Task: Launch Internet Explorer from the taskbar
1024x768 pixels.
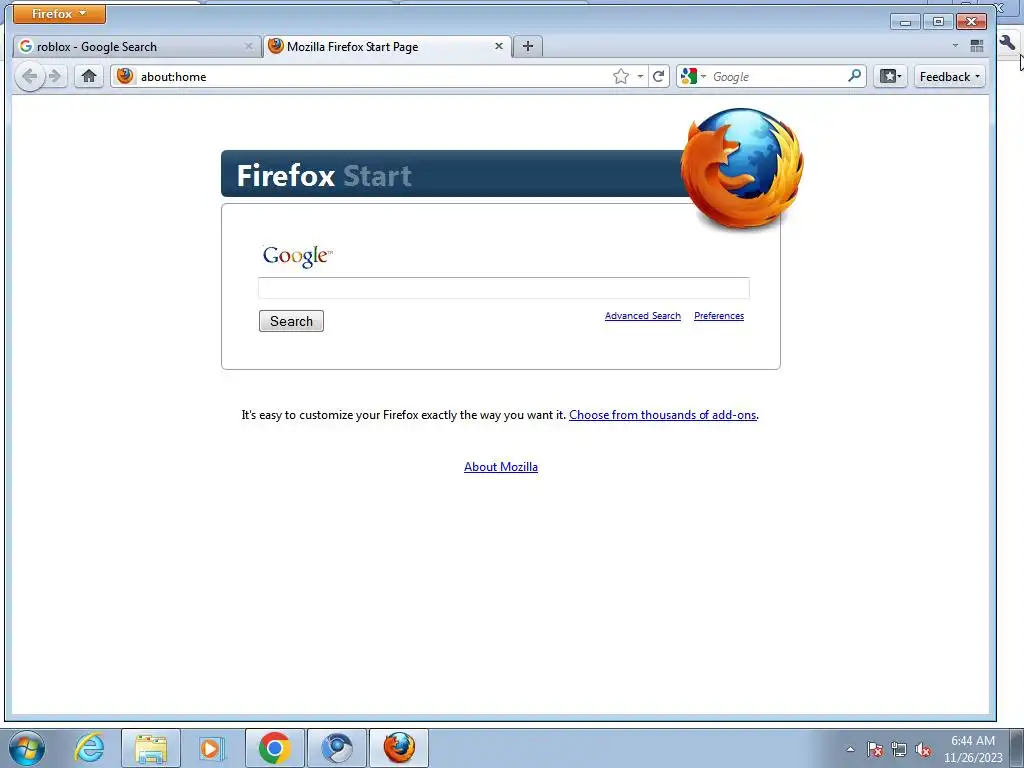Action: coord(89,748)
